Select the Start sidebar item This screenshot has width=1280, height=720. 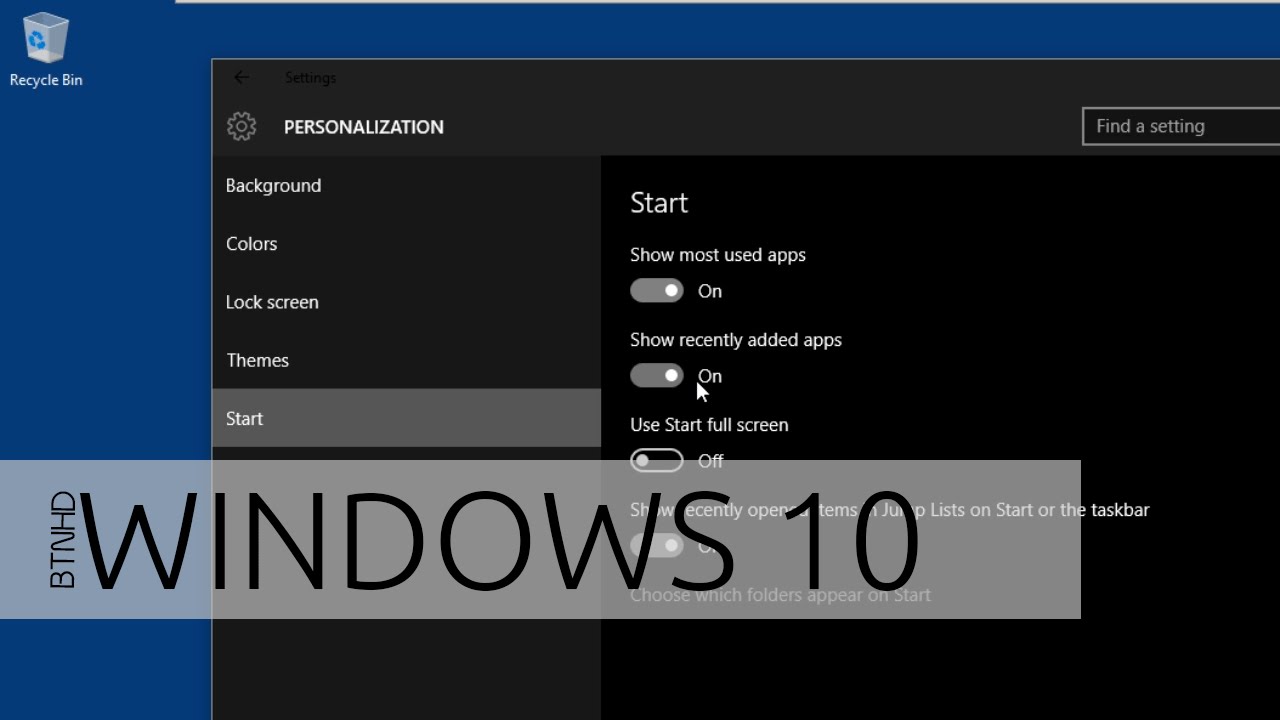click(x=406, y=418)
